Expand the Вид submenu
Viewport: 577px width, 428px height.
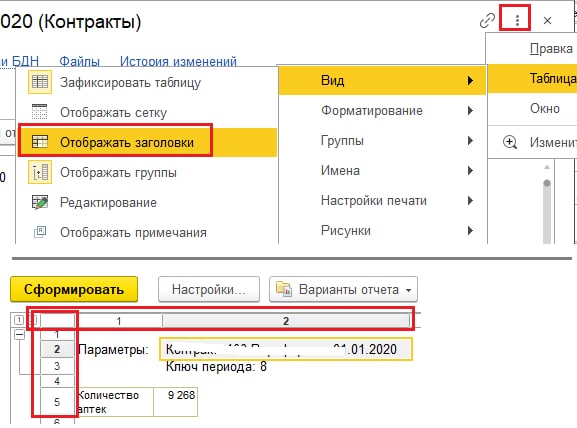(383, 80)
